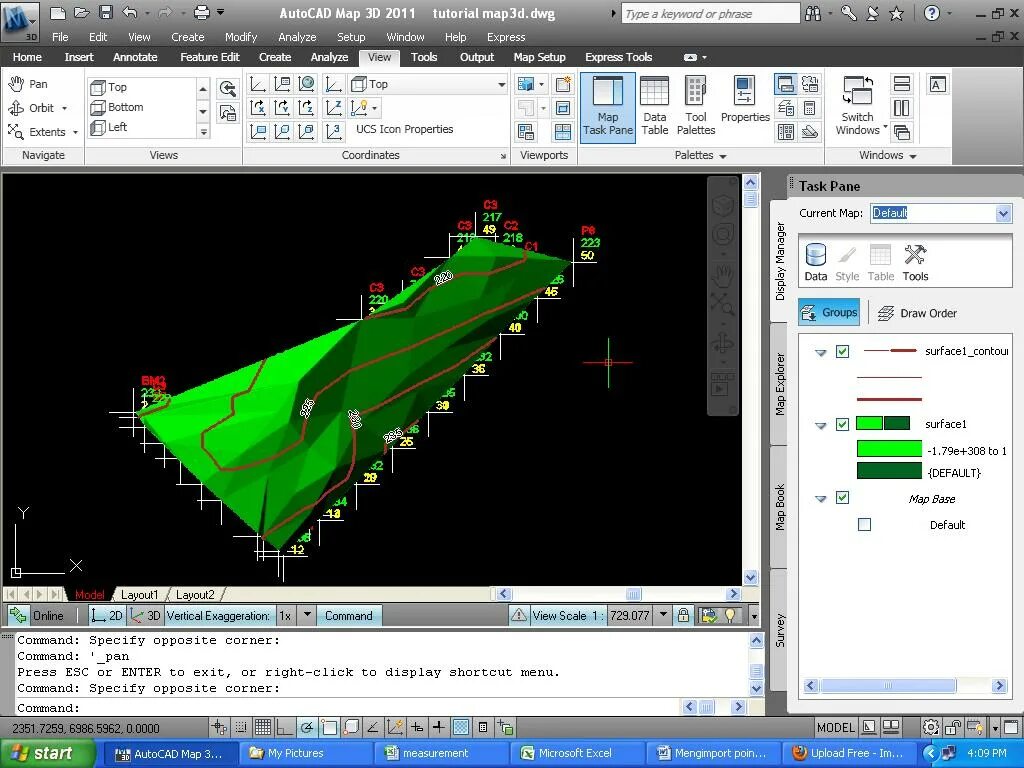Open the Modify menu

[x=241, y=37]
